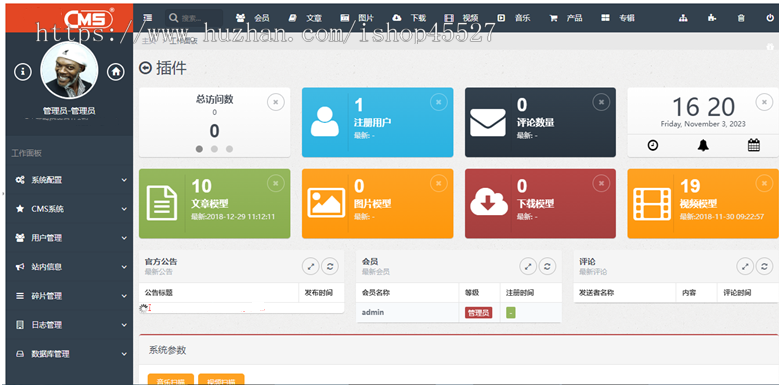781x387 pixels.
Task: Open the 下载 top menu
Action: pos(409,18)
